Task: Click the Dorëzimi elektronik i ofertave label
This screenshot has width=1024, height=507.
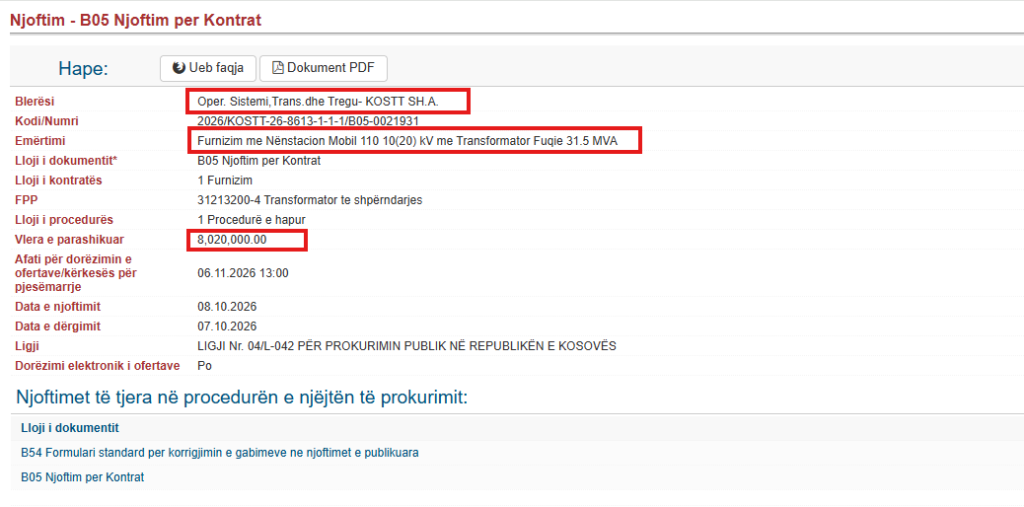Action: (x=97, y=366)
